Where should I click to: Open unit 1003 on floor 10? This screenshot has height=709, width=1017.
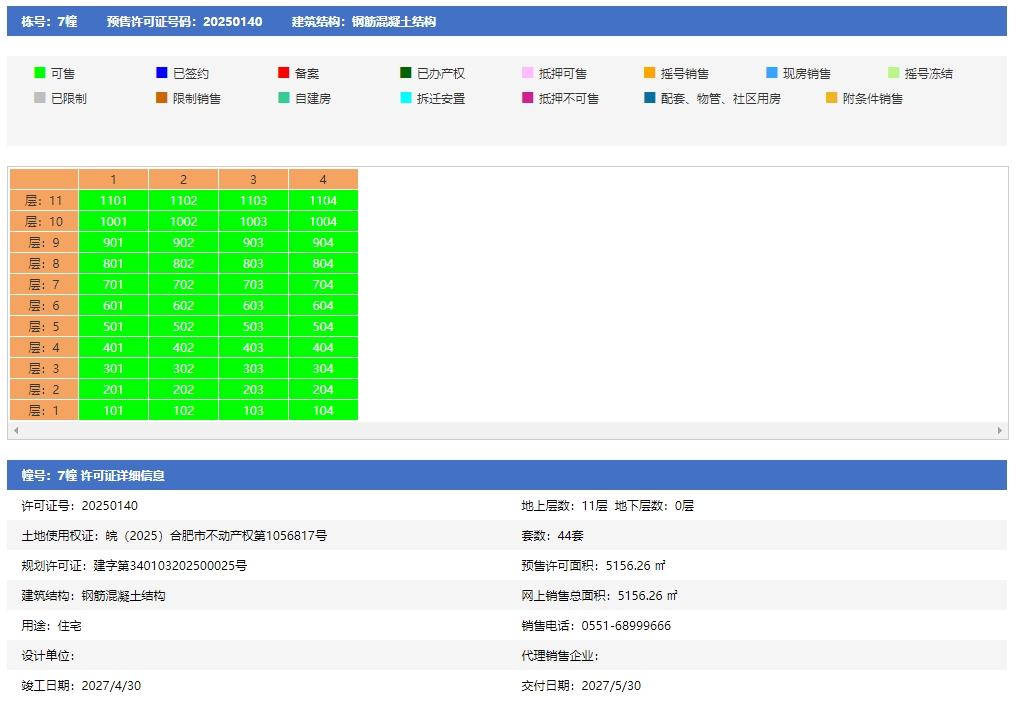(x=253, y=221)
